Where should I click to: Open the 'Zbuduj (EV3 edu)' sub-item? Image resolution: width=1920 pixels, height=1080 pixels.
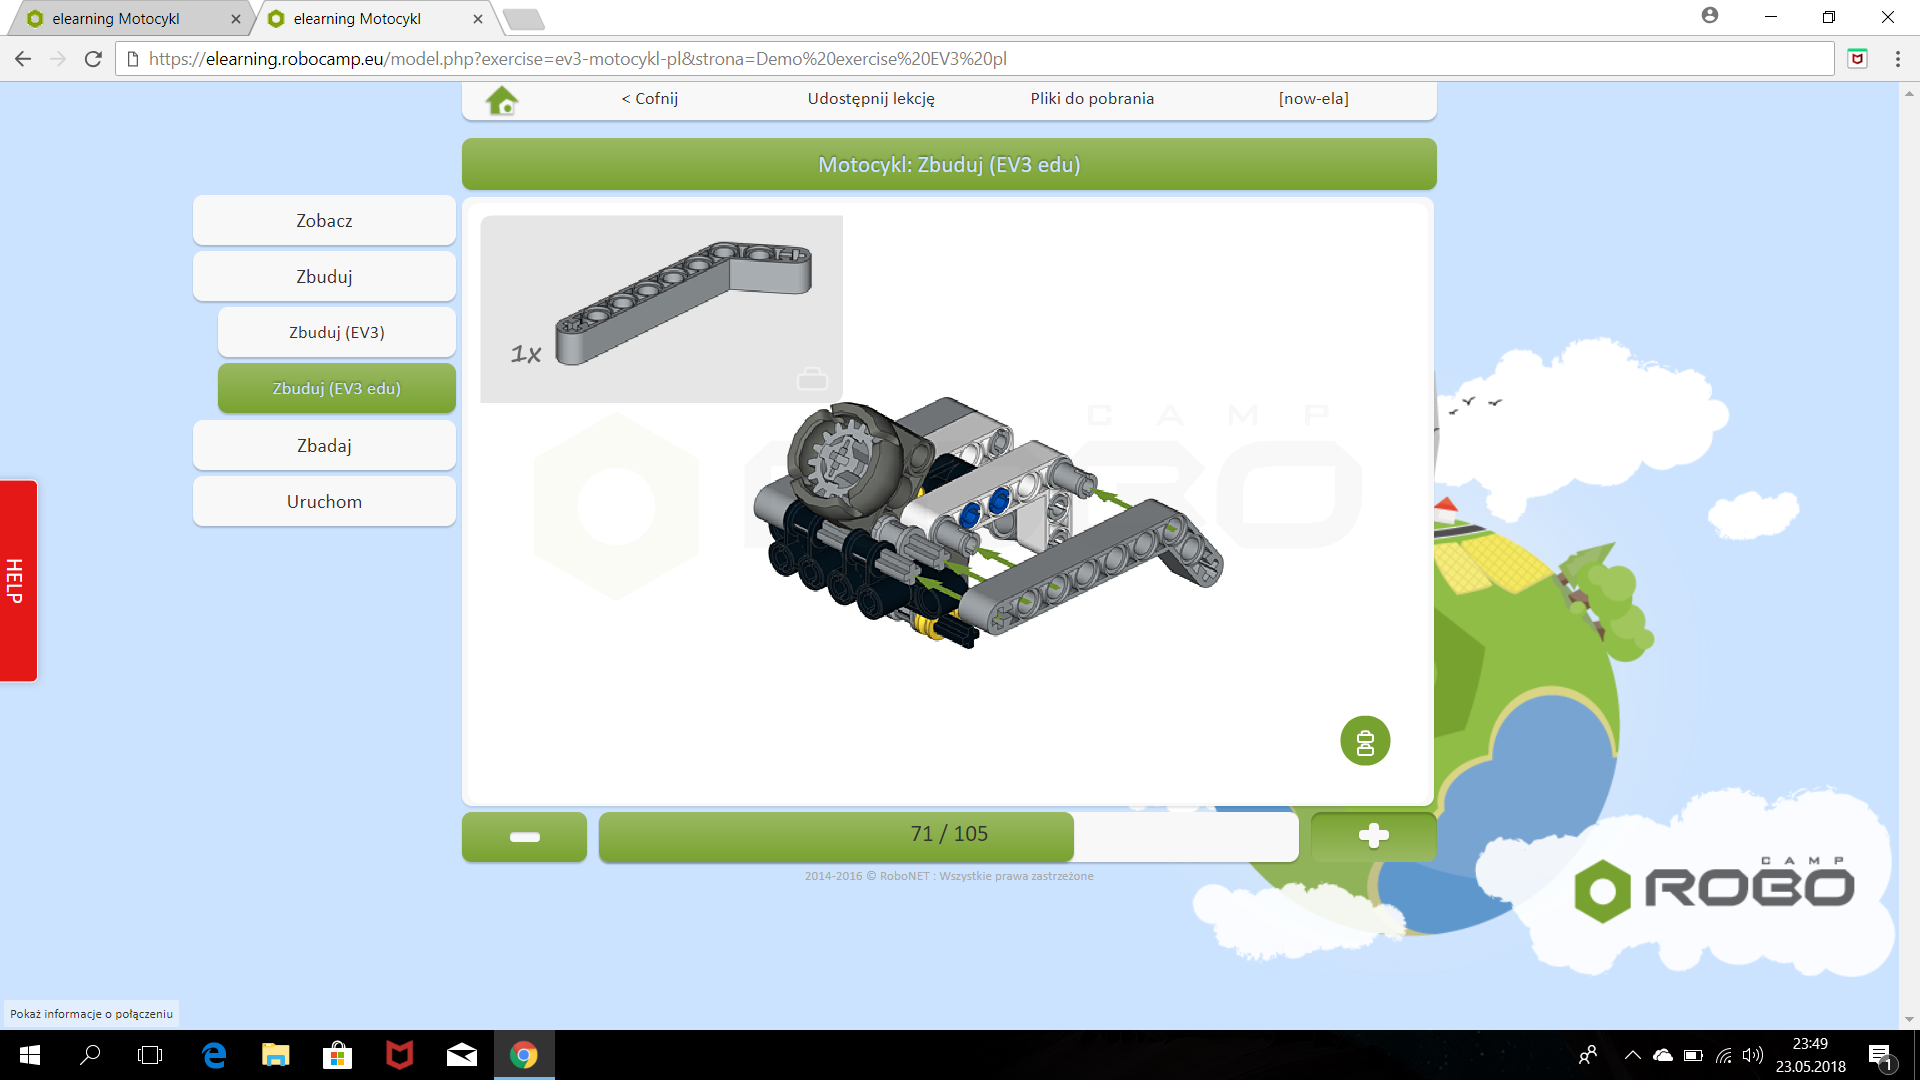tap(337, 388)
